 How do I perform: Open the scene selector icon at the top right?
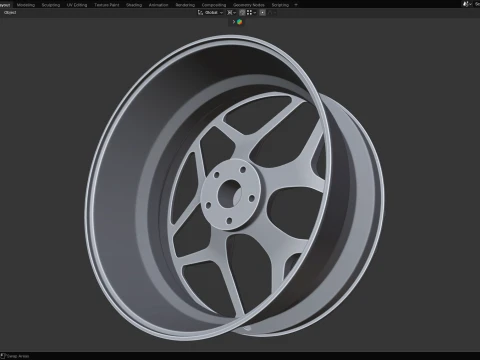click(x=467, y=4)
